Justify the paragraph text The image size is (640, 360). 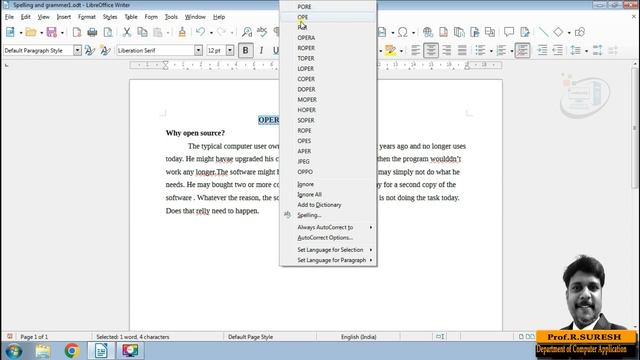click(462, 50)
